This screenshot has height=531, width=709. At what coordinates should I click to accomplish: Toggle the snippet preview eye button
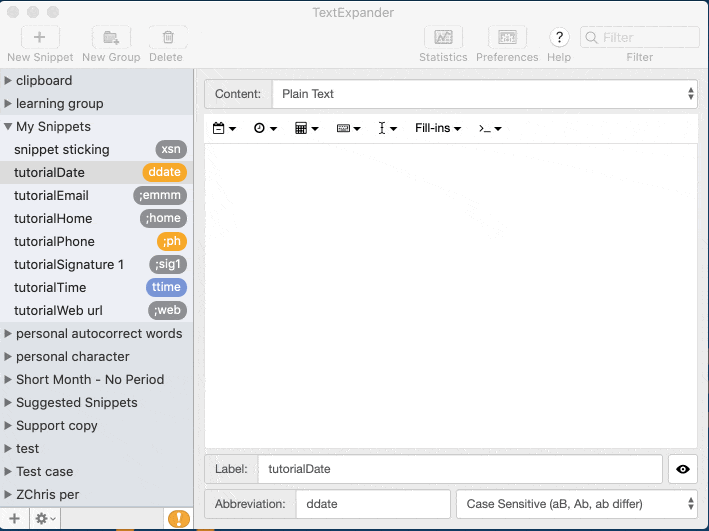pos(683,469)
